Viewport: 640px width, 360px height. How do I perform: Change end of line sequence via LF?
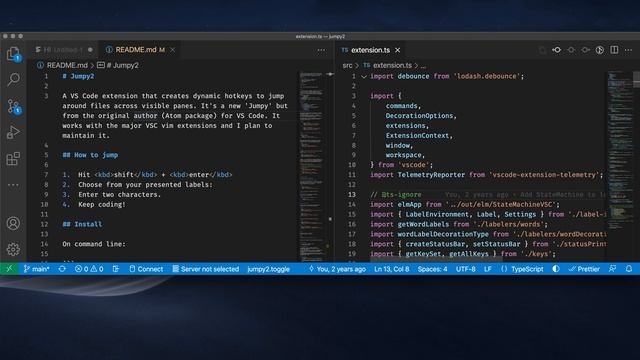(x=488, y=269)
